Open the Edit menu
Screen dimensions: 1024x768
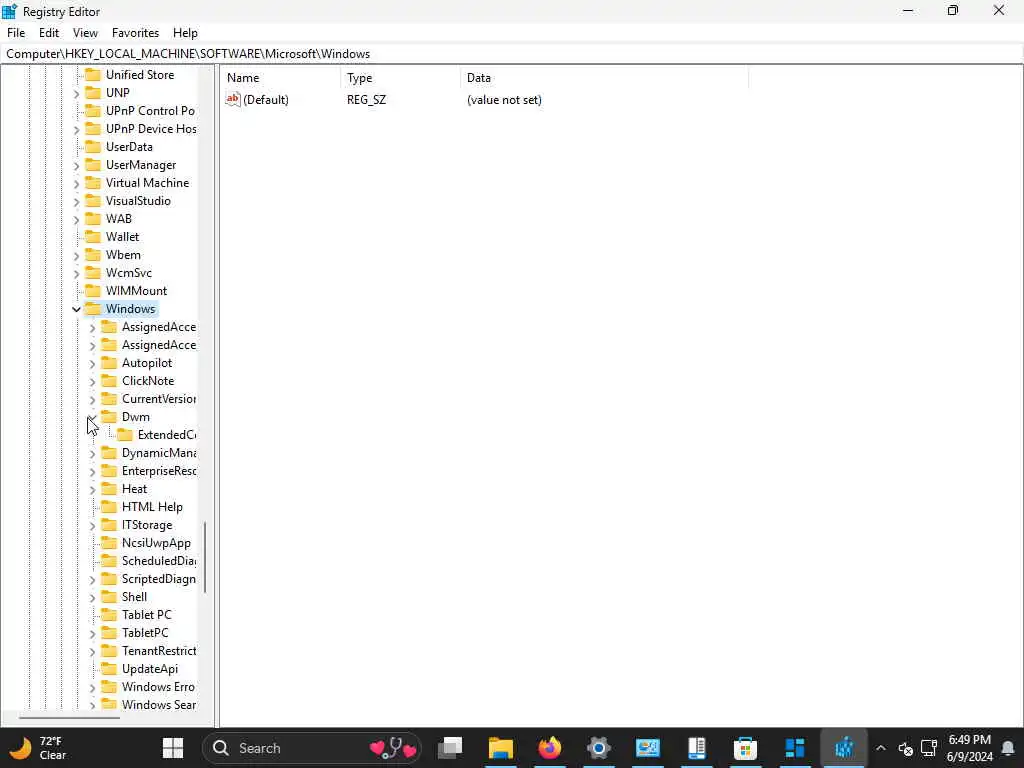[49, 33]
